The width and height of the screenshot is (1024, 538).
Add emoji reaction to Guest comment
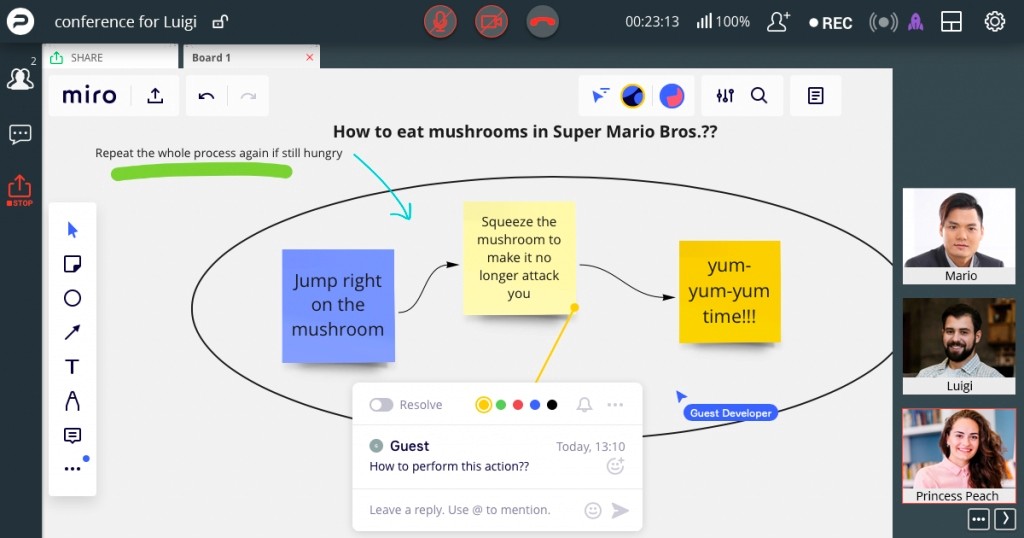click(x=615, y=466)
